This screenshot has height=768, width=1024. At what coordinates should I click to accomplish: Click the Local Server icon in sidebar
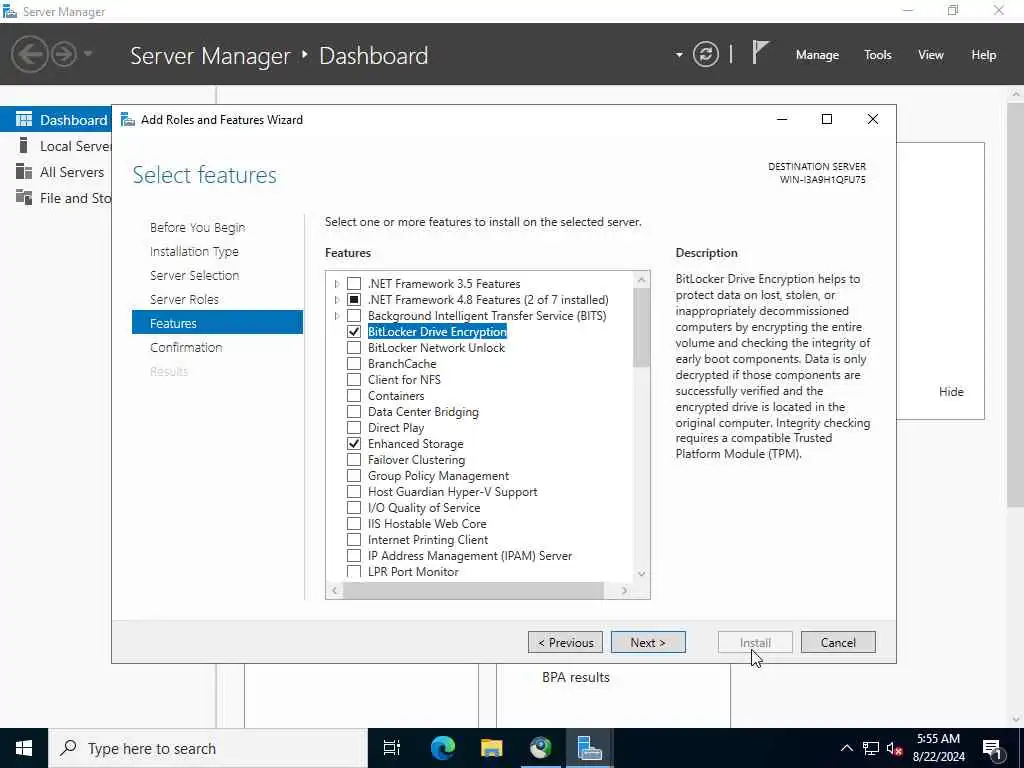(24, 145)
